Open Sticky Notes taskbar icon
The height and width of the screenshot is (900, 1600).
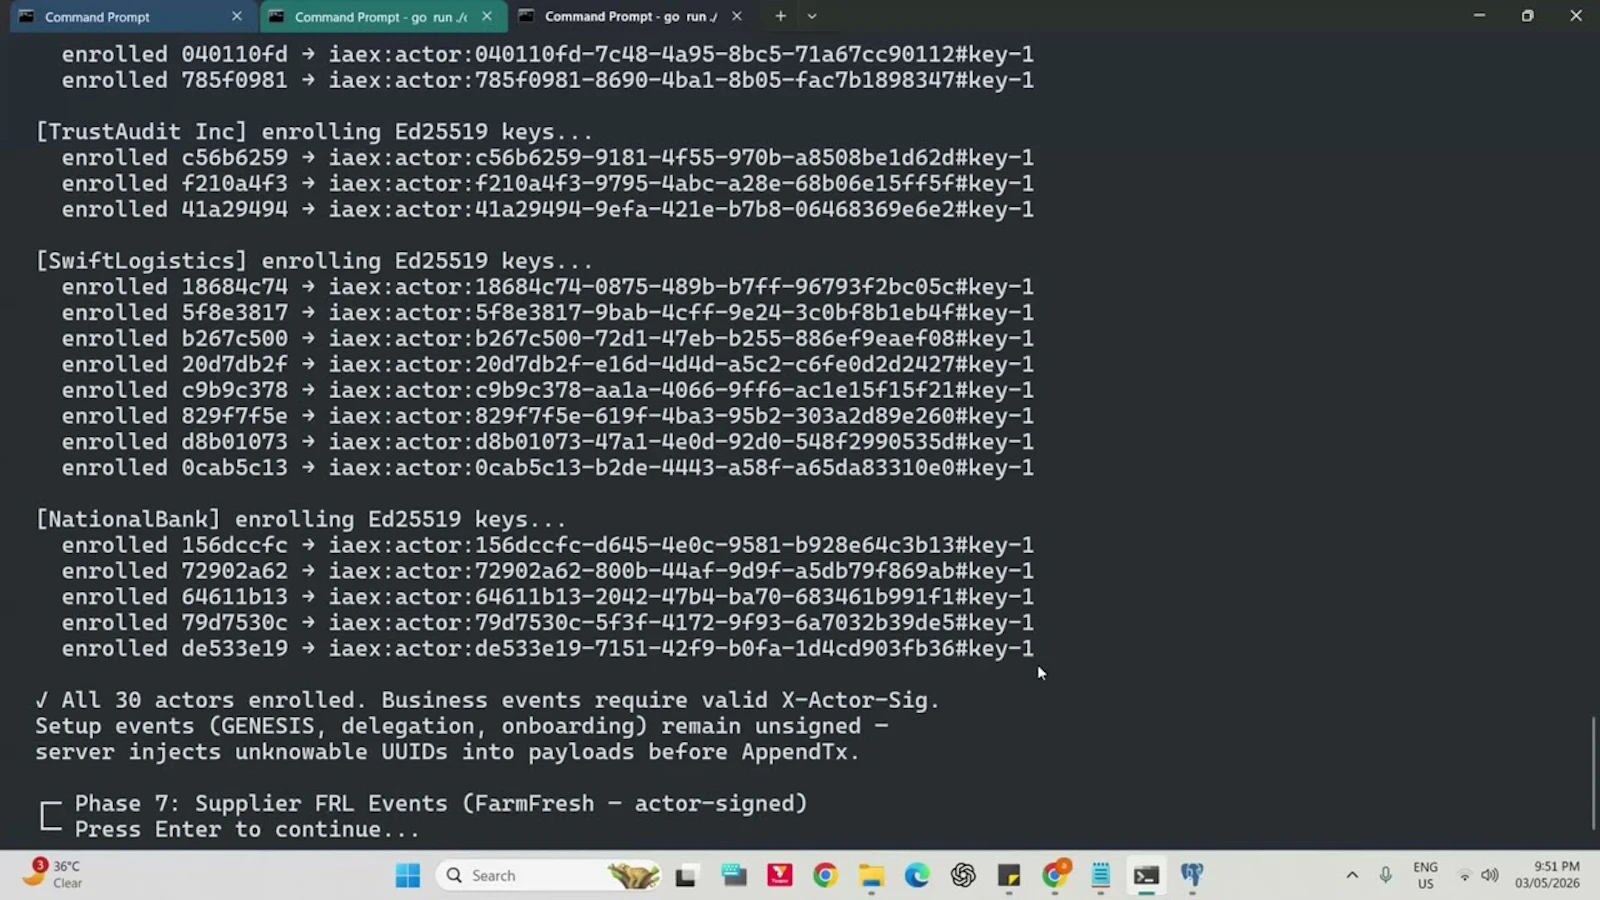pos(1009,876)
